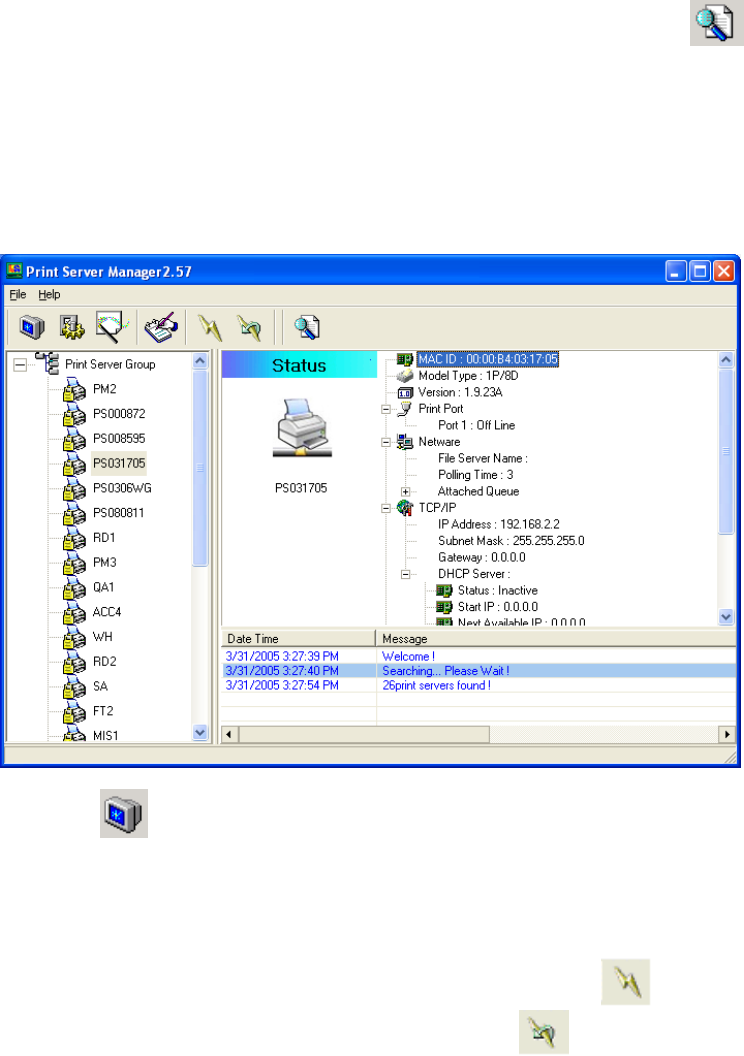
Task: Select the Subnet Mask : 255.255.255.0 entry
Action: click(x=511, y=541)
